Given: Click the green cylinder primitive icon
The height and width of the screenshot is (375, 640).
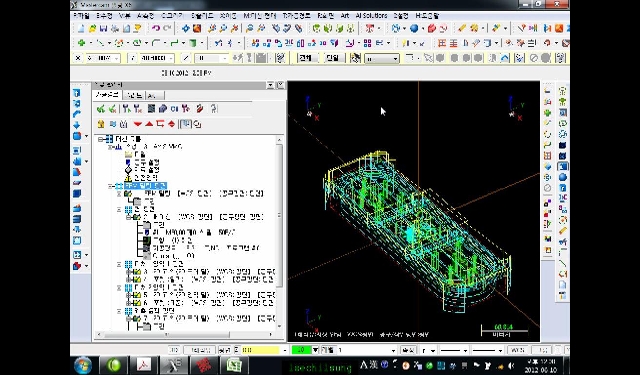Looking at the screenshot, I should pos(192,43).
